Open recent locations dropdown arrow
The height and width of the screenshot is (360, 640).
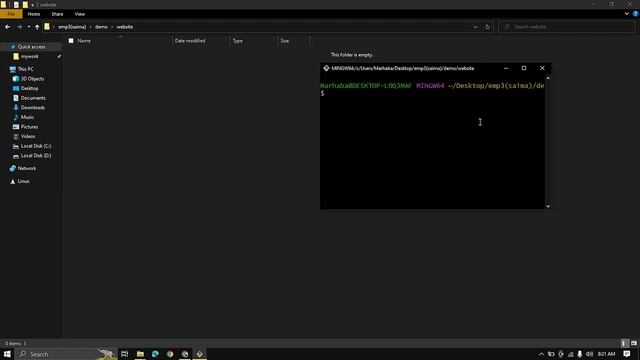(x=29, y=27)
